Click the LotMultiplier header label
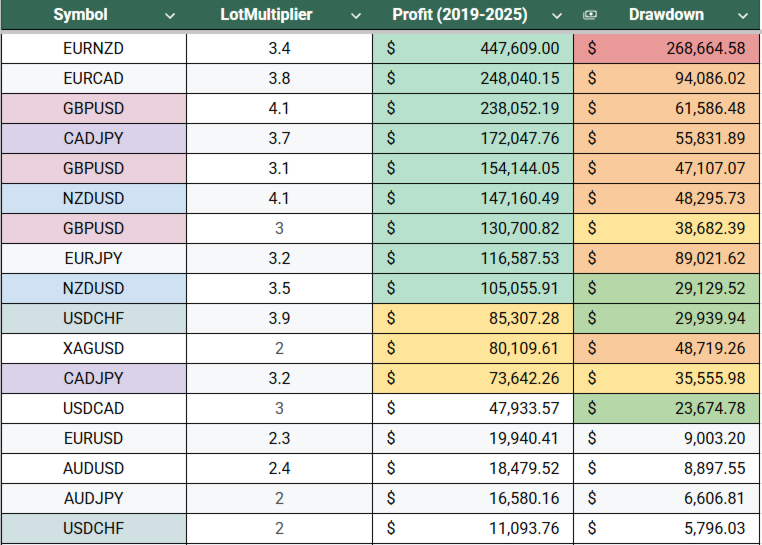 click(x=265, y=15)
